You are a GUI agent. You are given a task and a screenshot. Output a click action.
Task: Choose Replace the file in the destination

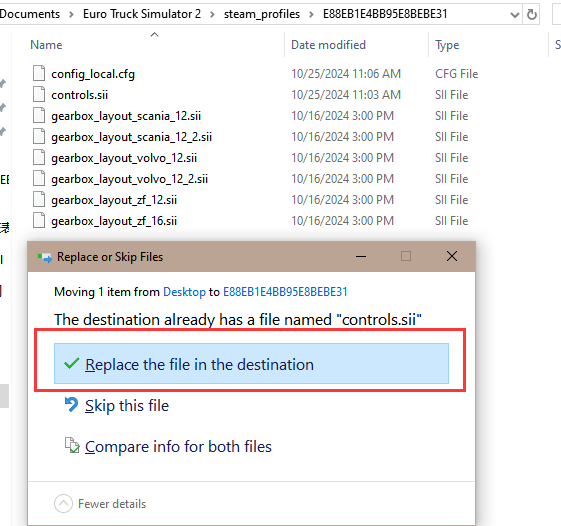pyautogui.click(x=251, y=364)
